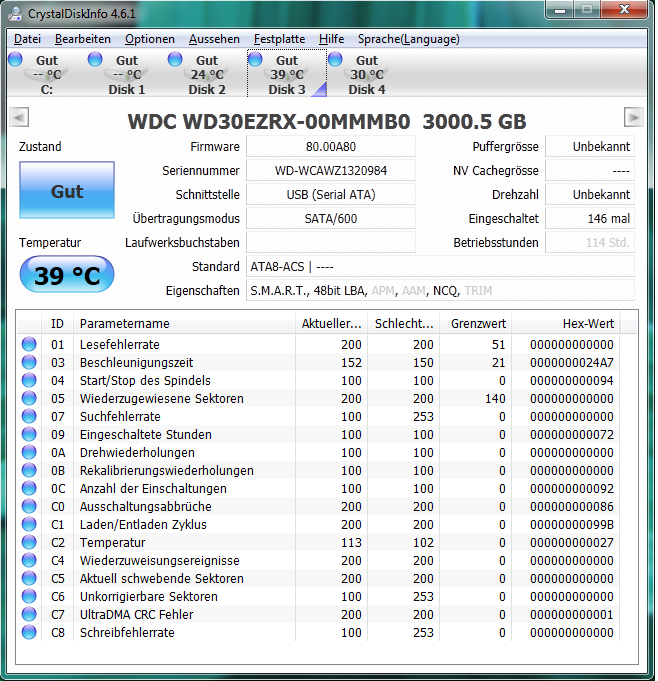Click the Firmware field 80.00A80

(x=331, y=146)
